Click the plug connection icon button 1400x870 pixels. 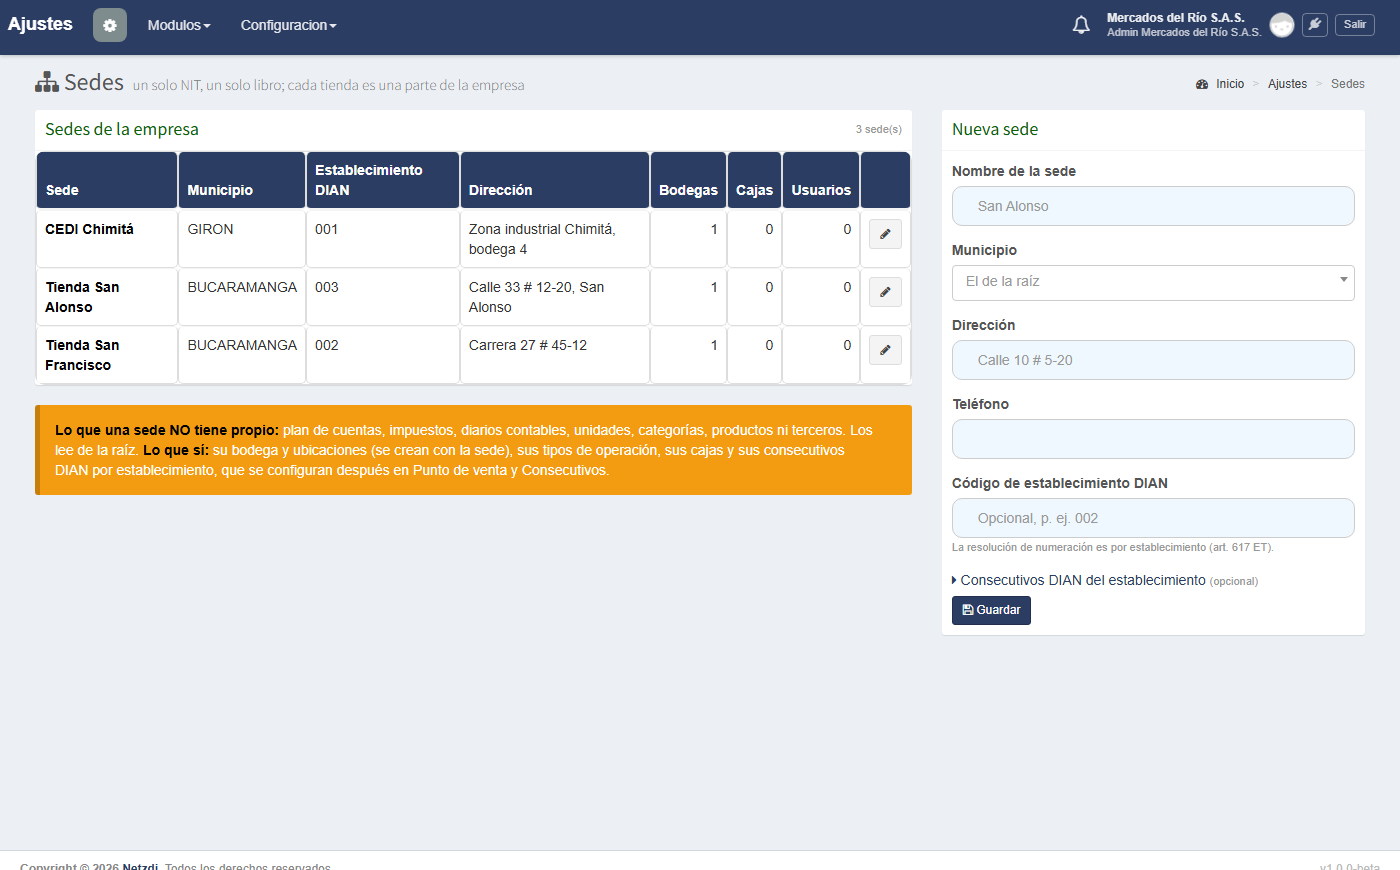click(x=1315, y=25)
